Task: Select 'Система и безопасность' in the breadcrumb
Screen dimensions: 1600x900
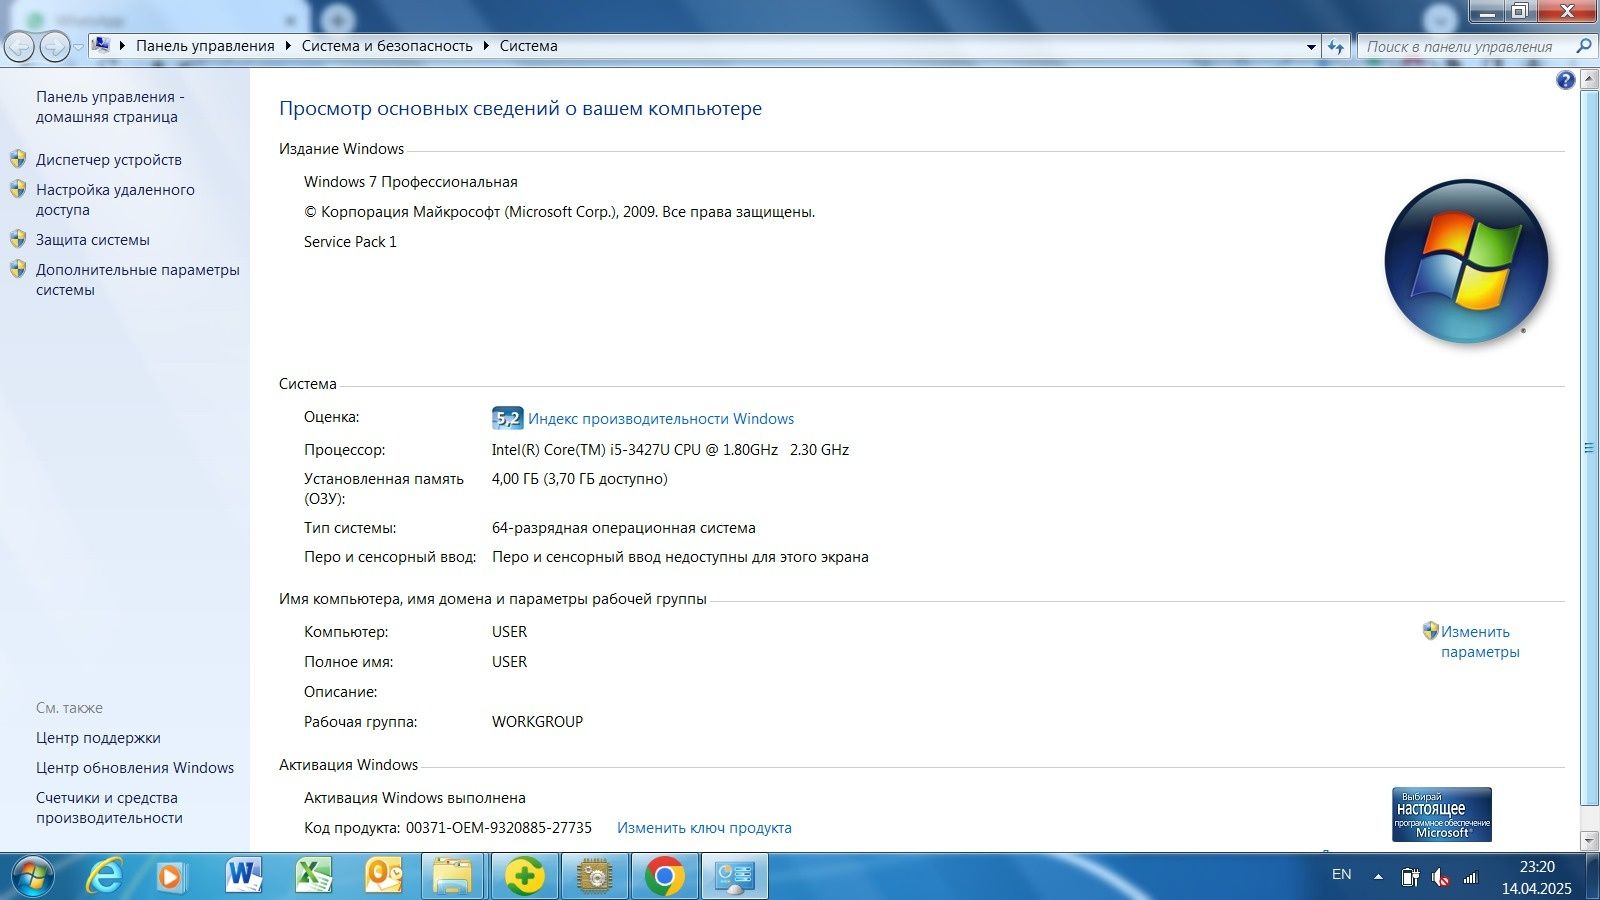Action: coord(387,46)
